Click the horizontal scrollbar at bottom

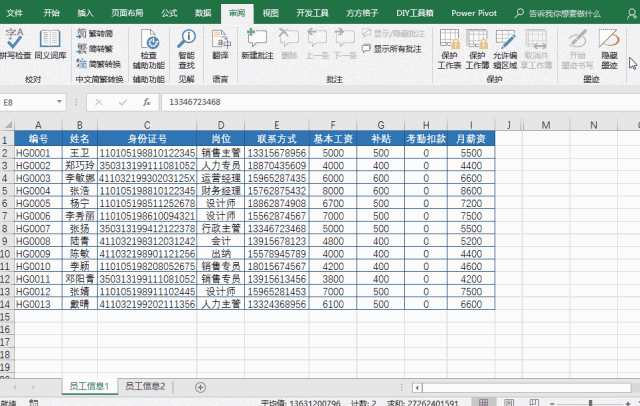tap(400, 386)
